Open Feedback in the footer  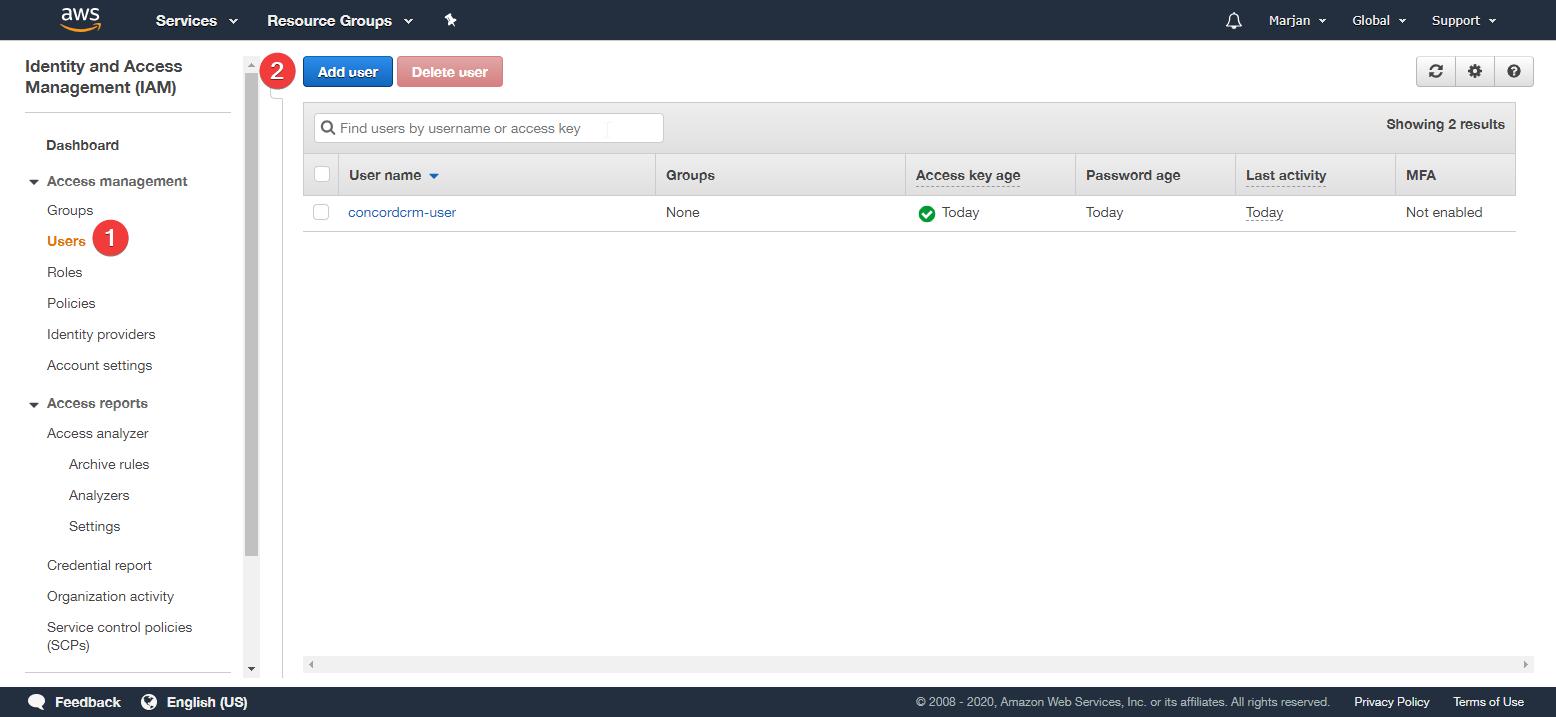tap(74, 701)
